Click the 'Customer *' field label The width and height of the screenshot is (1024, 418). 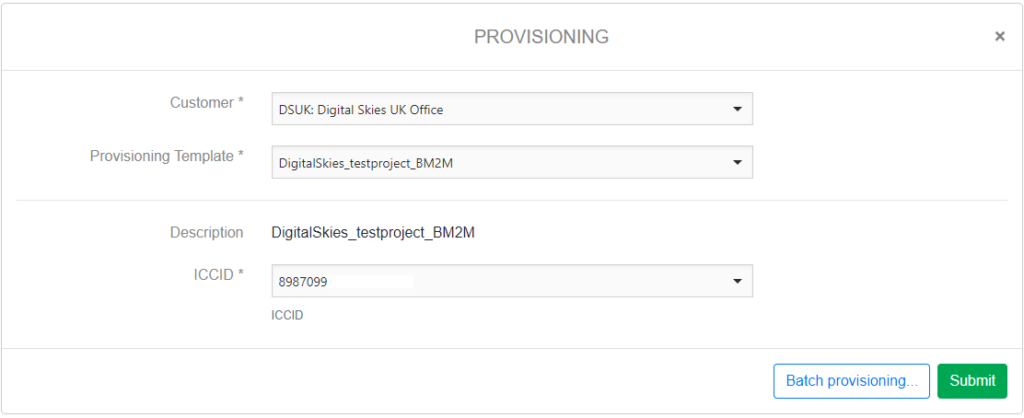[x=207, y=103]
